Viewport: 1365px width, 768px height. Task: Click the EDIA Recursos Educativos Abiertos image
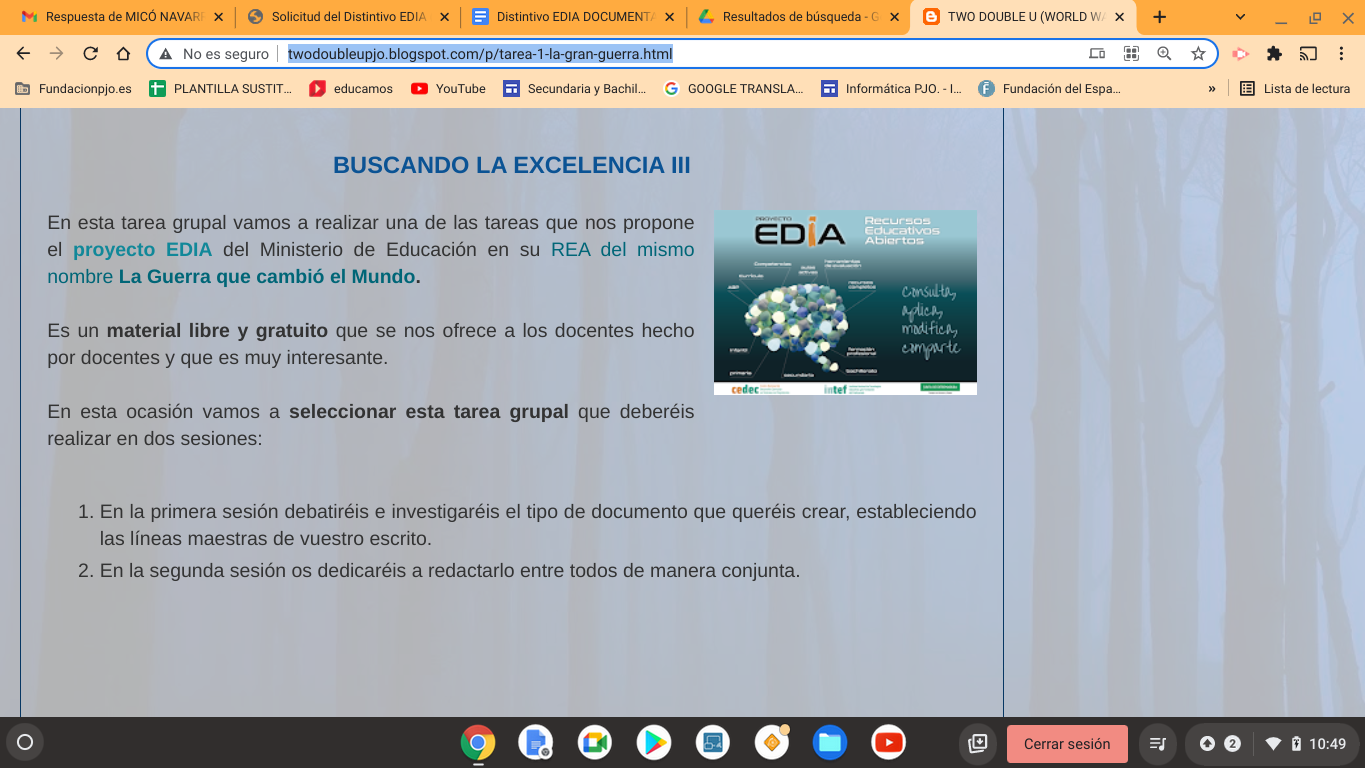click(845, 302)
